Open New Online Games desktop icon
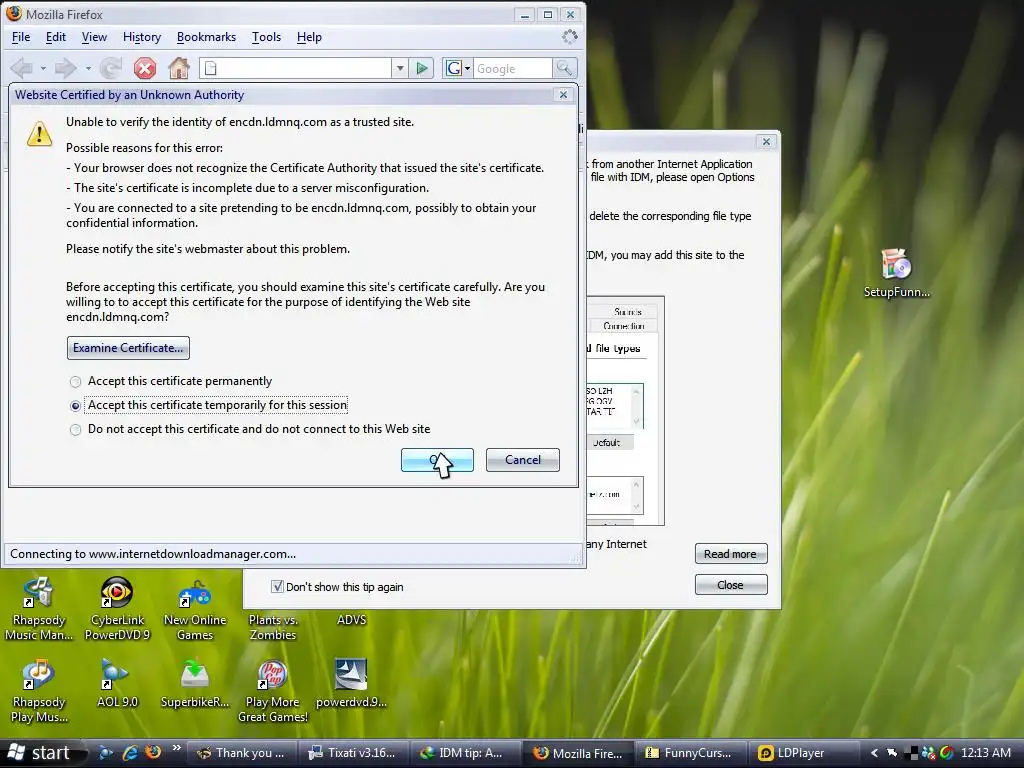The width and height of the screenshot is (1024, 768). (195, 608)
